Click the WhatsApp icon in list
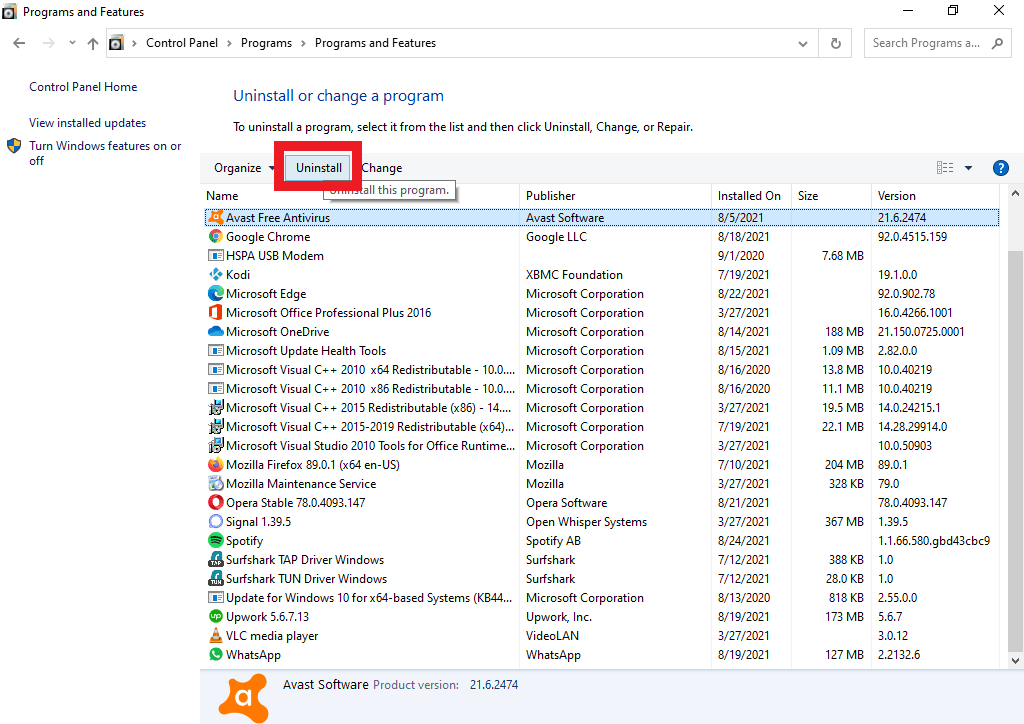Viewport: 1024px width, 724px height. 215,655
